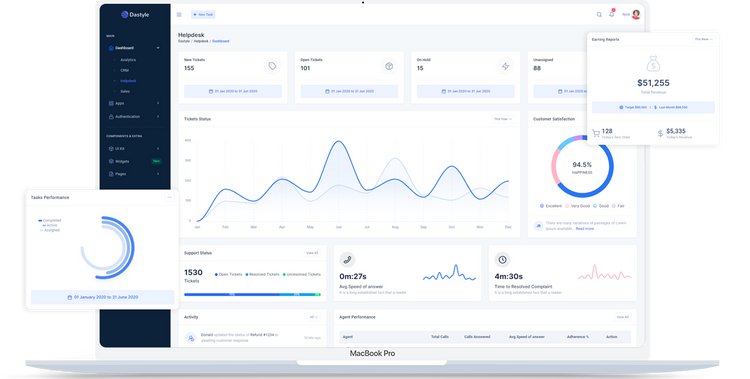This screenshot has height=379, width=750.
Task: Click the Dashboard home icon
Action: 111,48
